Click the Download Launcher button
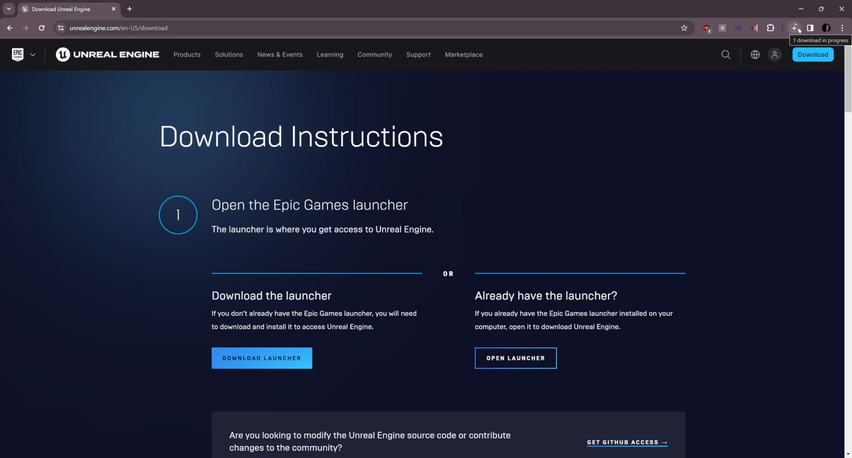This screenshot has height=458, width=852. coord(262,358)
